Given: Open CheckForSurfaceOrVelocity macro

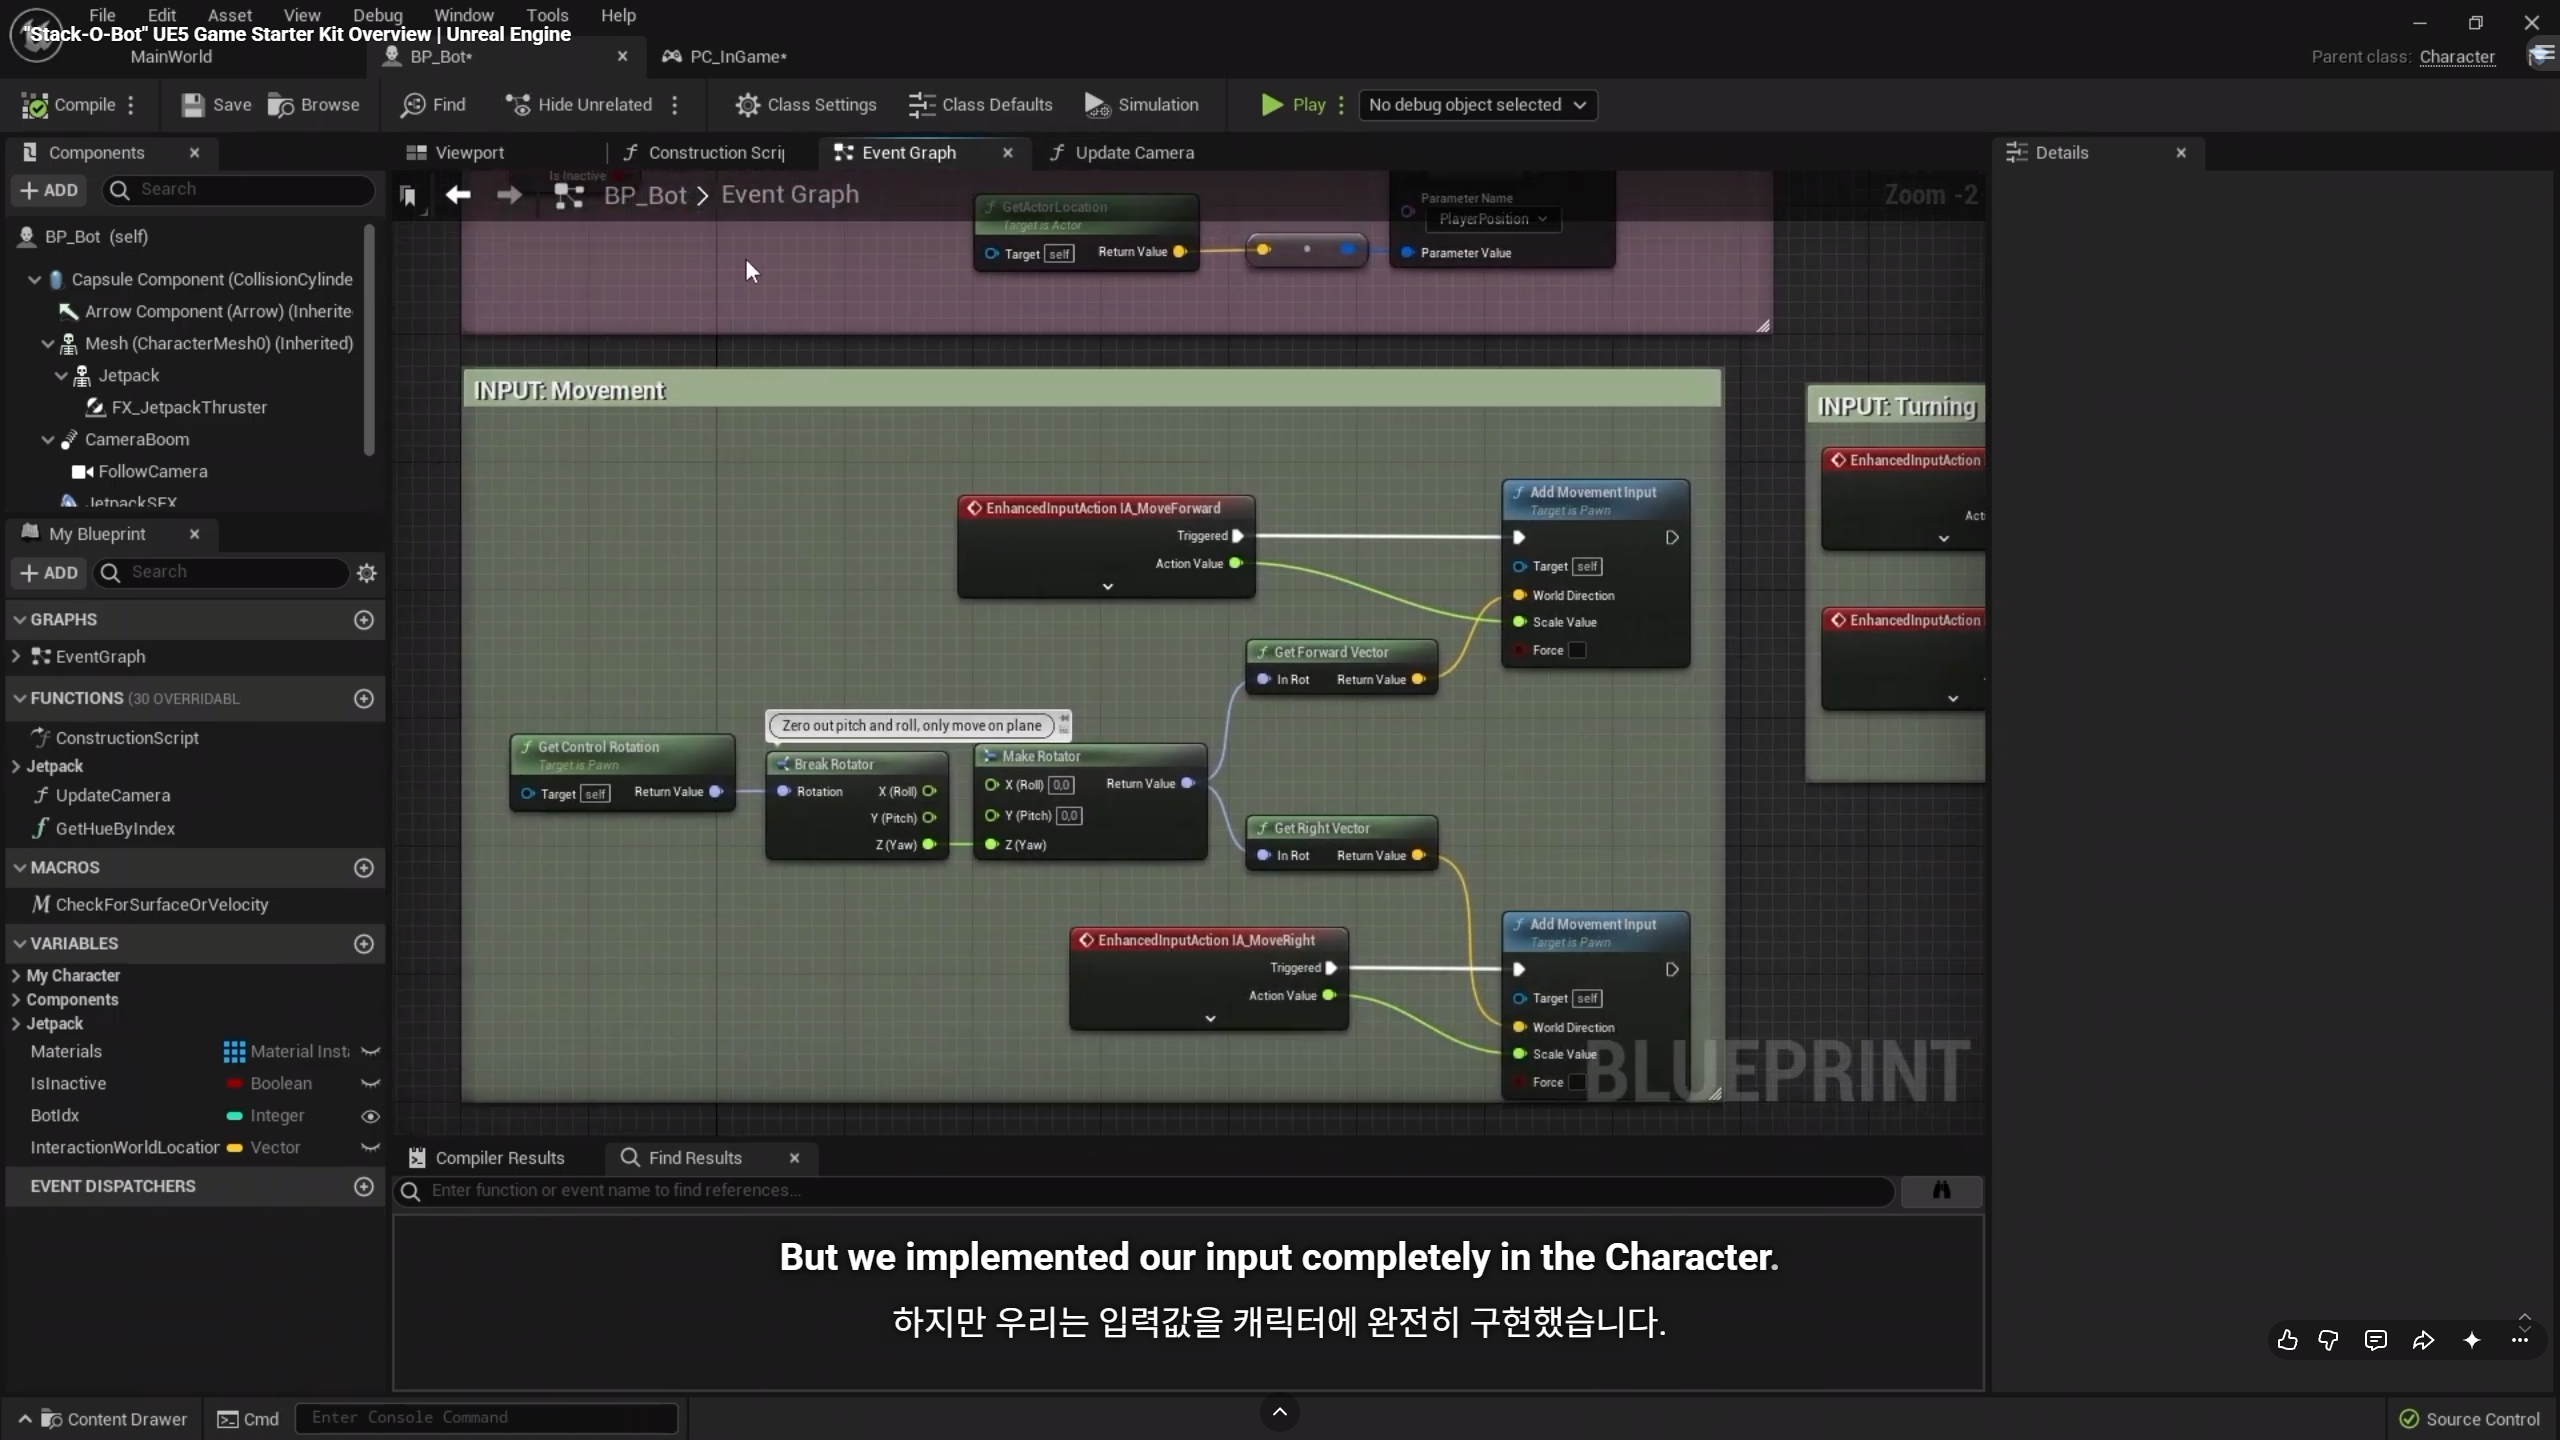Looking at the screenshot, I should (x=161, y=905).
